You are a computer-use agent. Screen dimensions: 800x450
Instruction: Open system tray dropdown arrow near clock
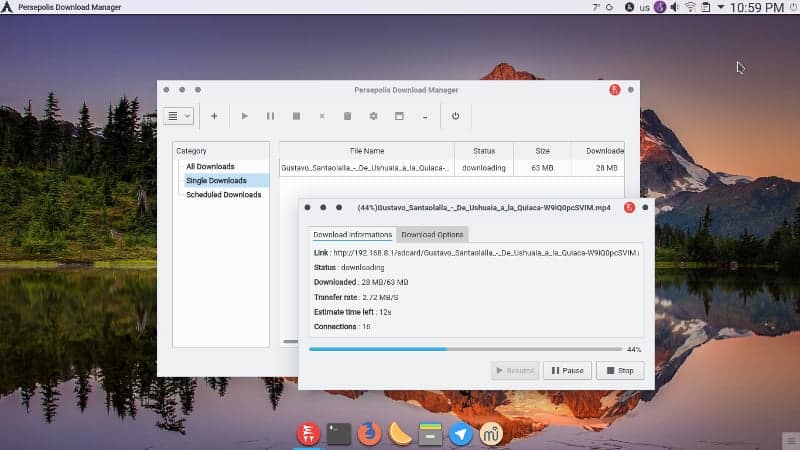720,7
